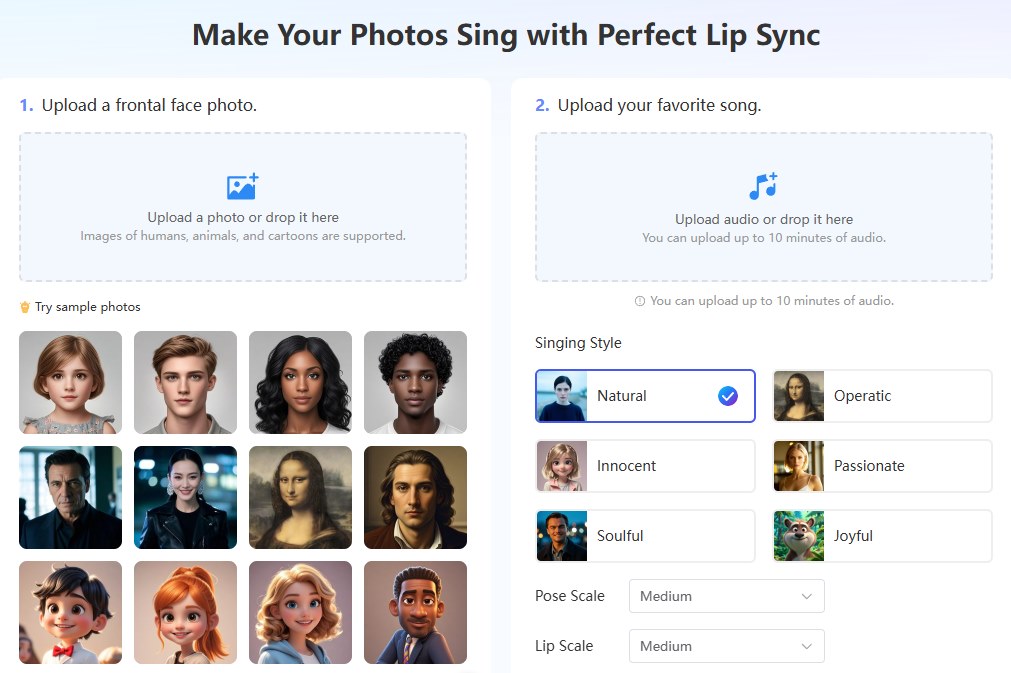Click the Operatic style Mona Lisa thumbnail icon

[x=798, y=396]
